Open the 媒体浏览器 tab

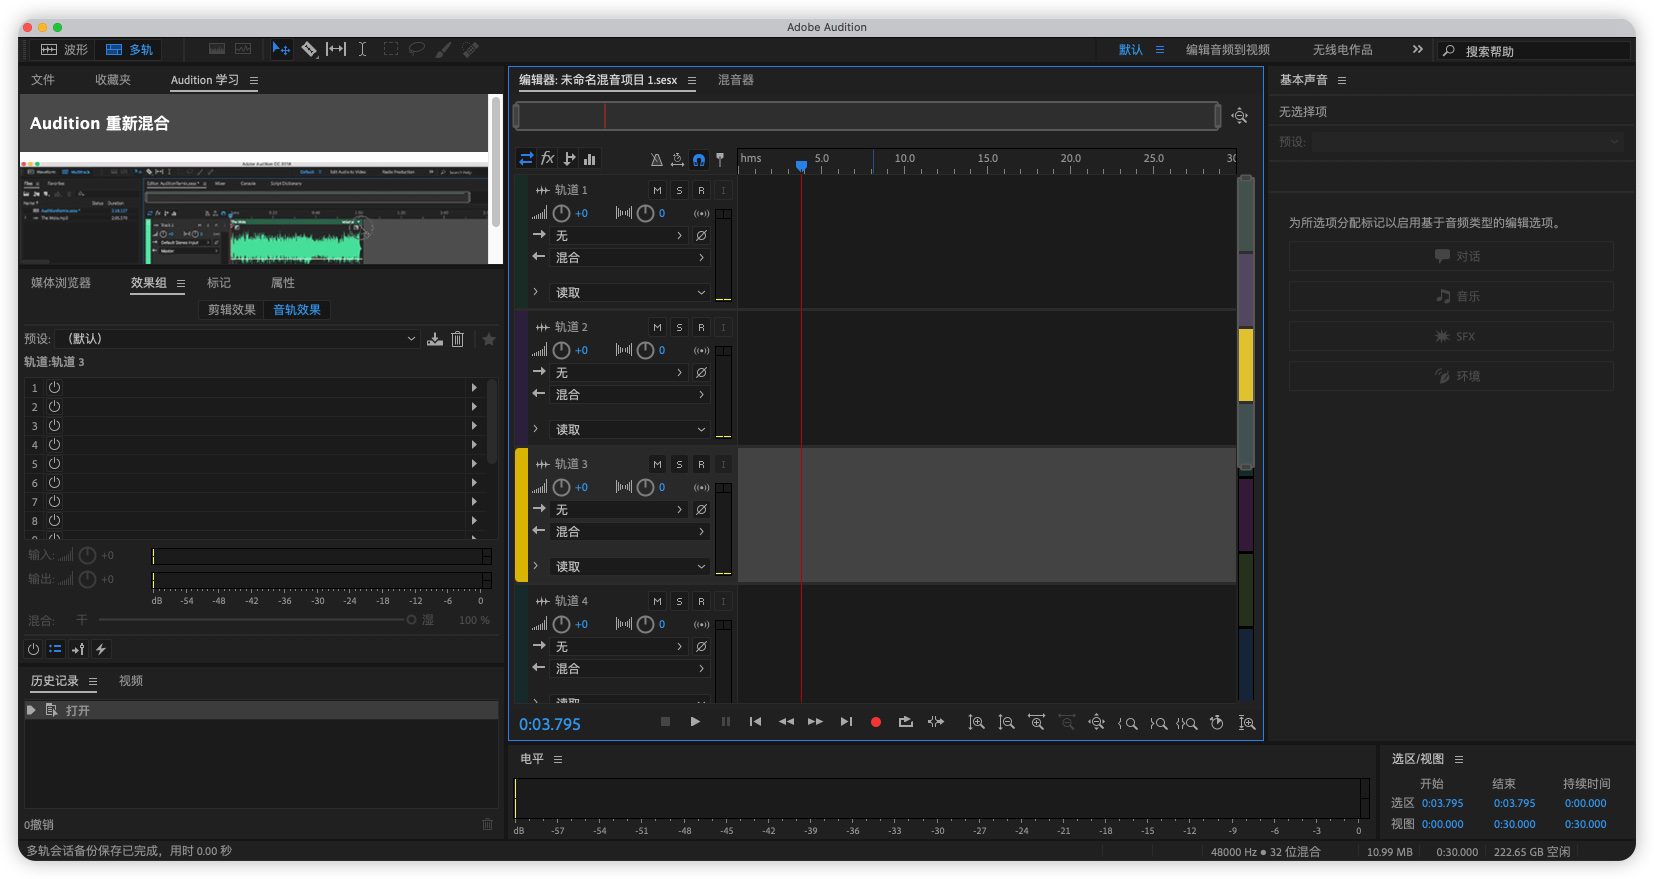pyautogui.click(x=61, y=283)
